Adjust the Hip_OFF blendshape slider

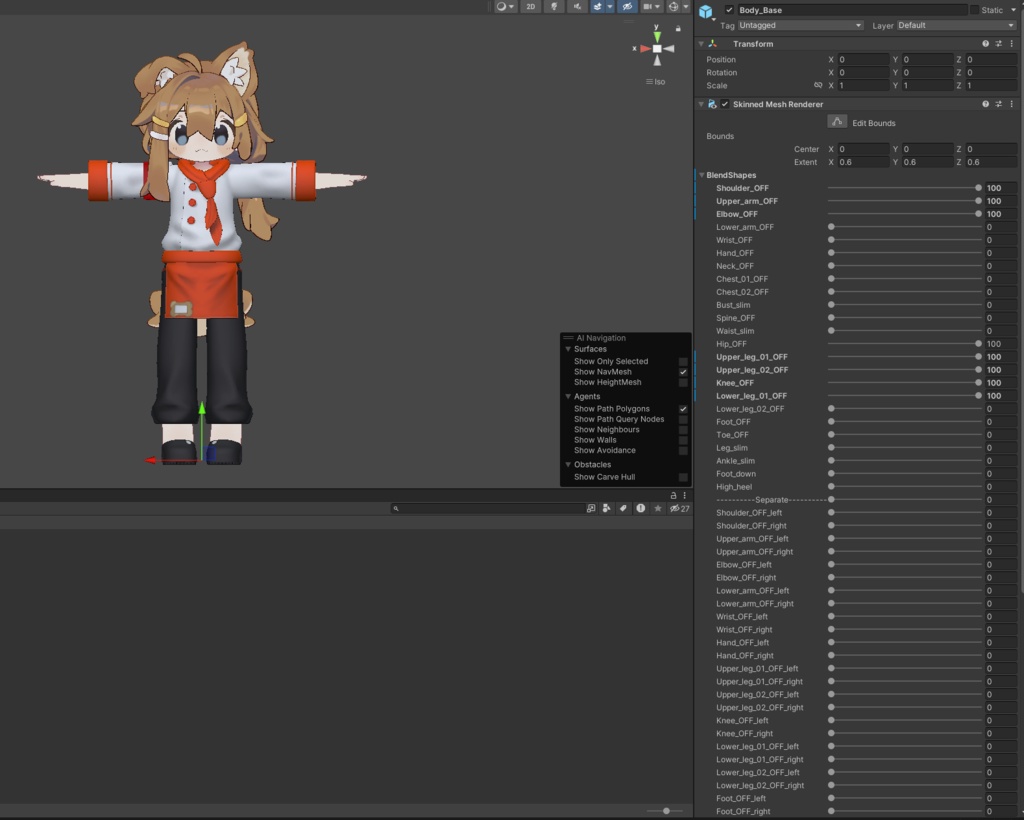[904, 344]
